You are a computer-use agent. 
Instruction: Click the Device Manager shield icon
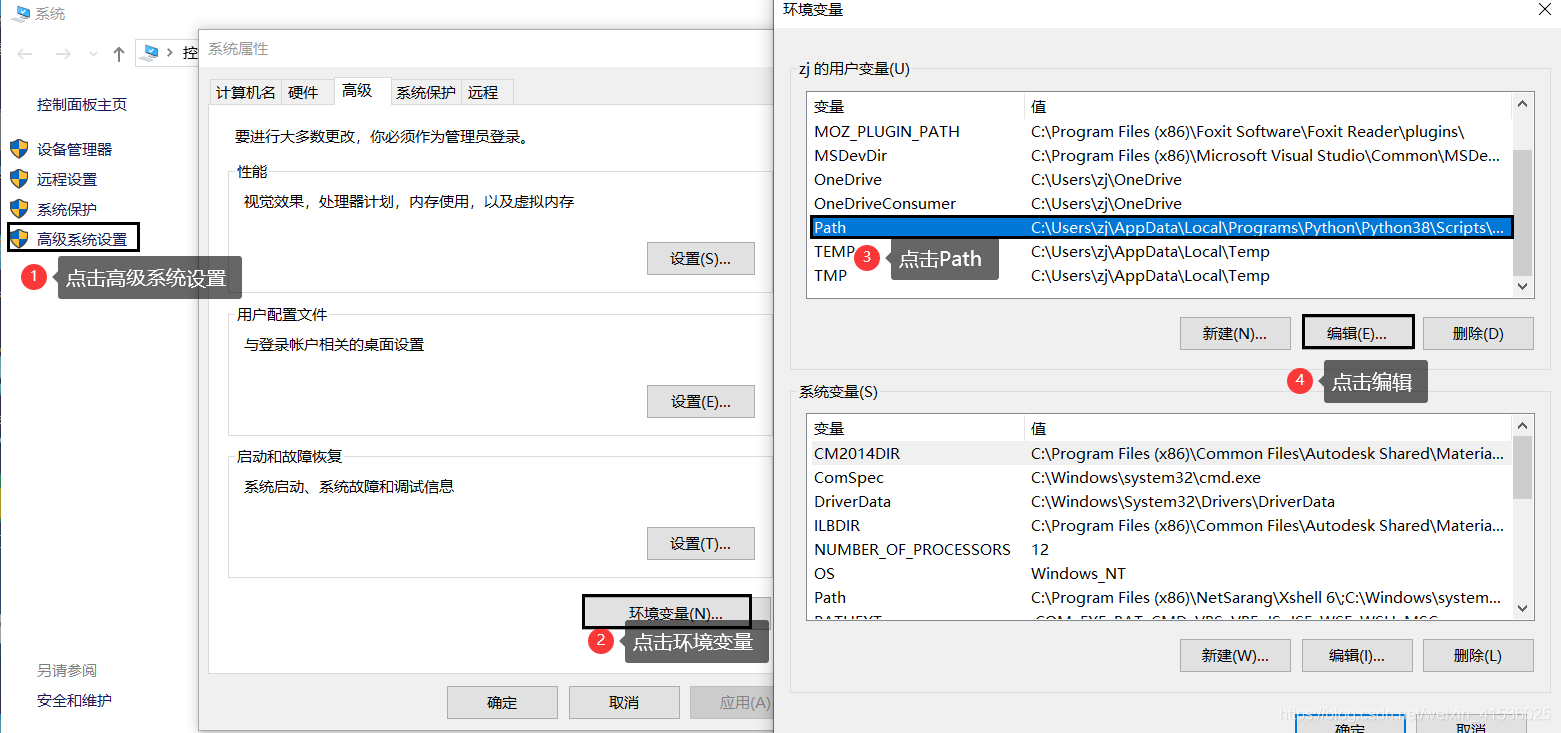(19, 149)
